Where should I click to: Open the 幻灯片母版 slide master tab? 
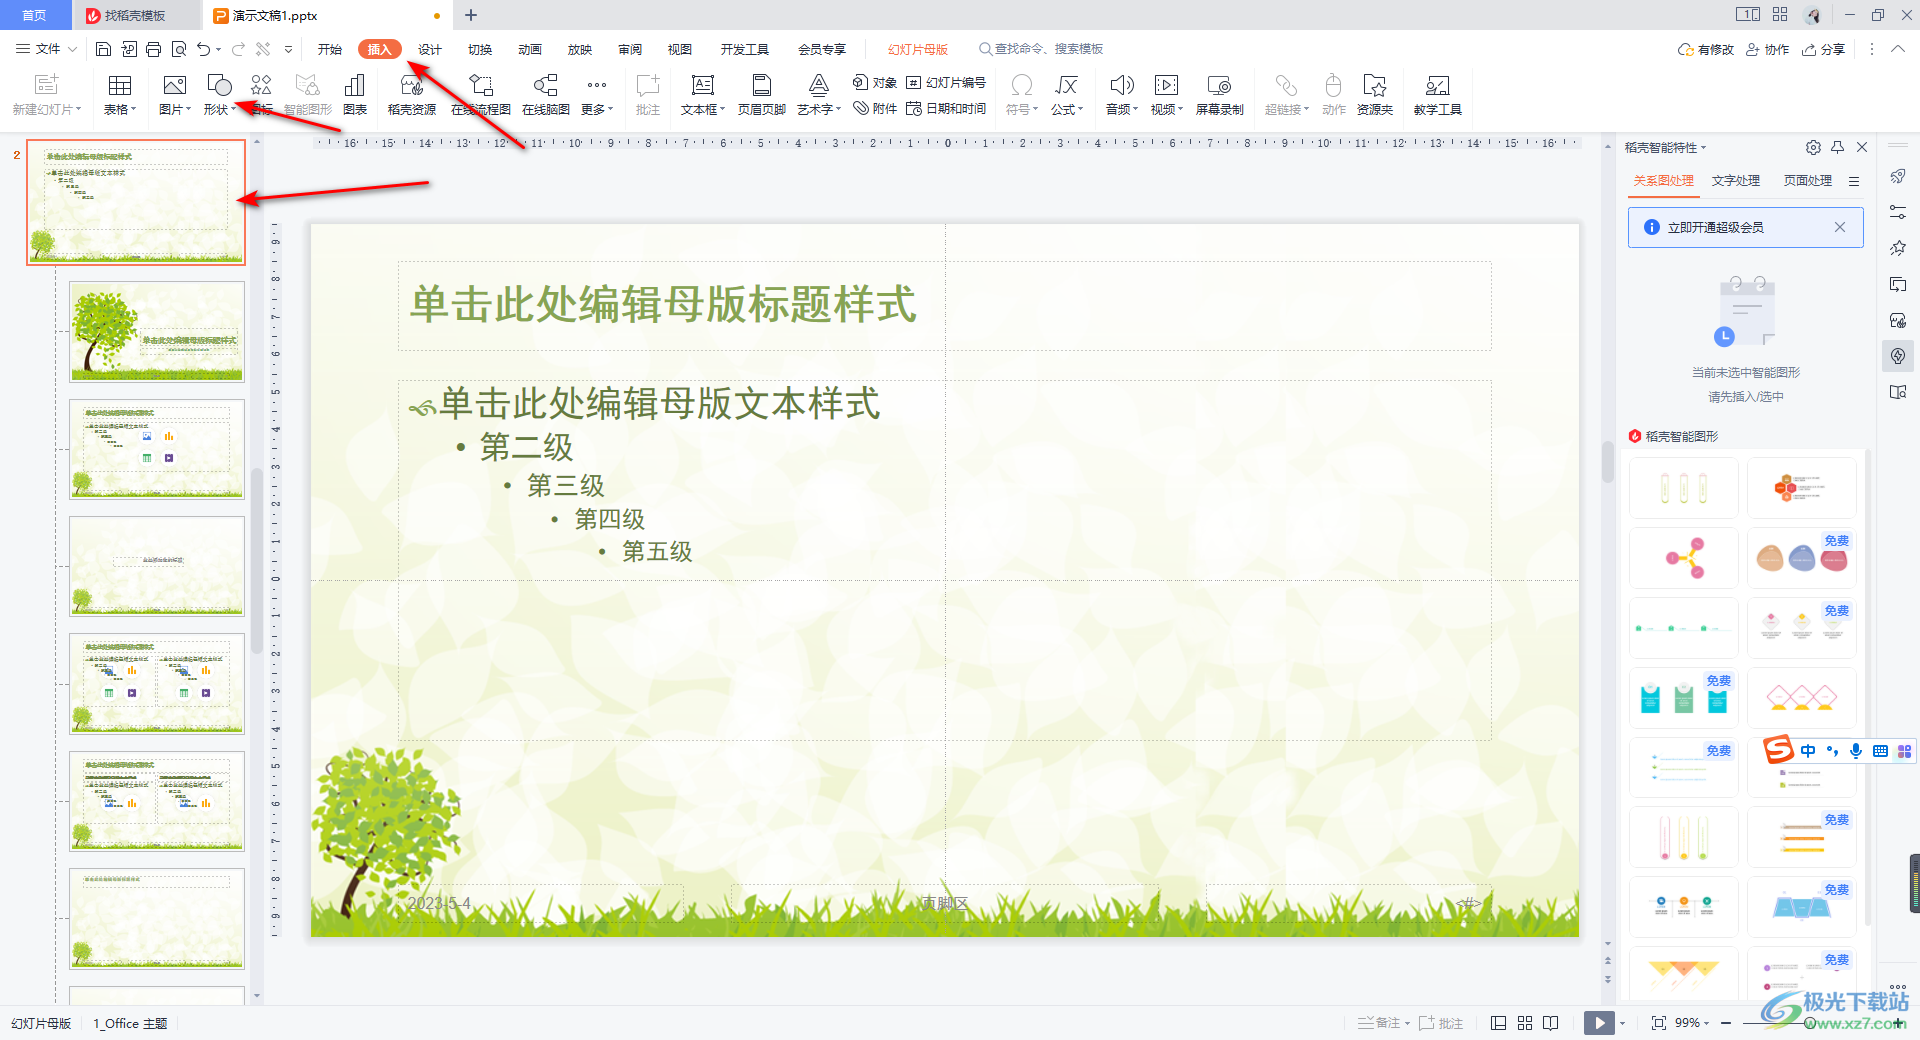tap(918, 49)
